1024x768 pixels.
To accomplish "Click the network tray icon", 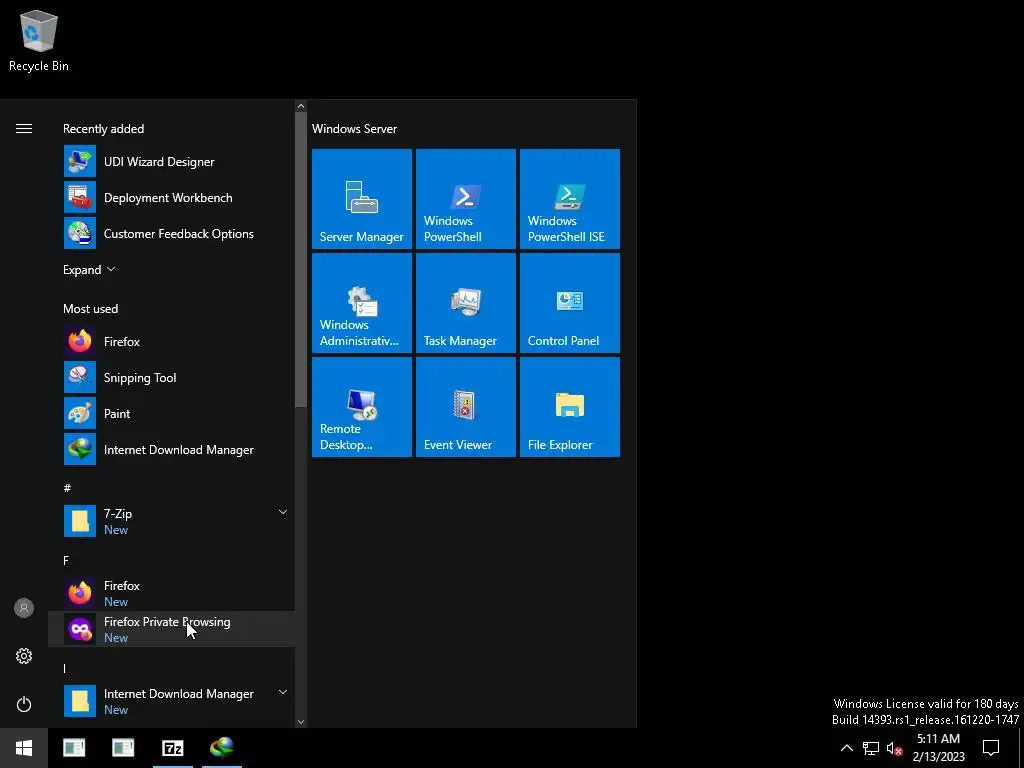I will coord(871,748).
